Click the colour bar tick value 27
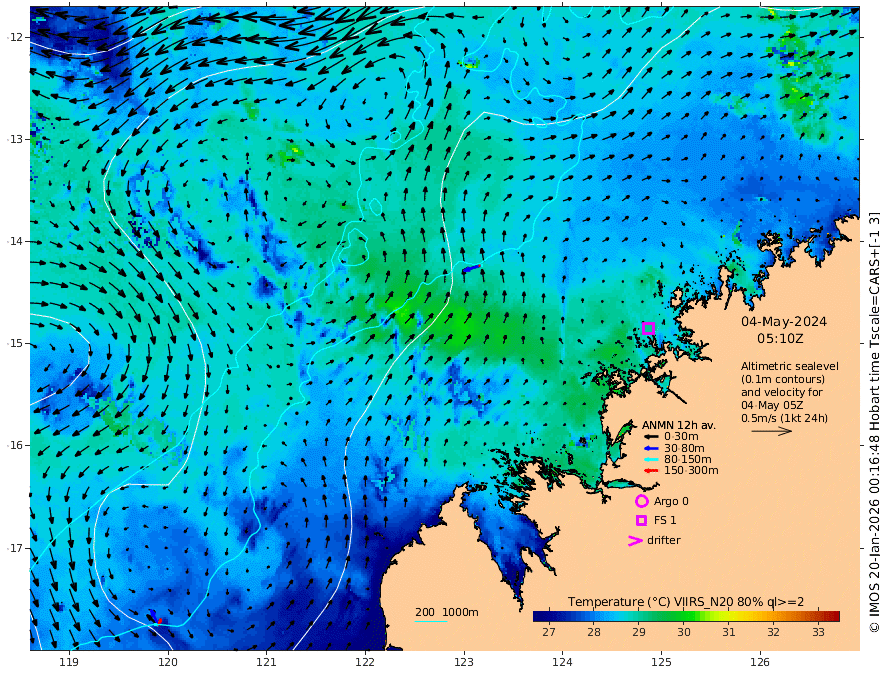The image size is (880, 680). click(x=549, y=632)
